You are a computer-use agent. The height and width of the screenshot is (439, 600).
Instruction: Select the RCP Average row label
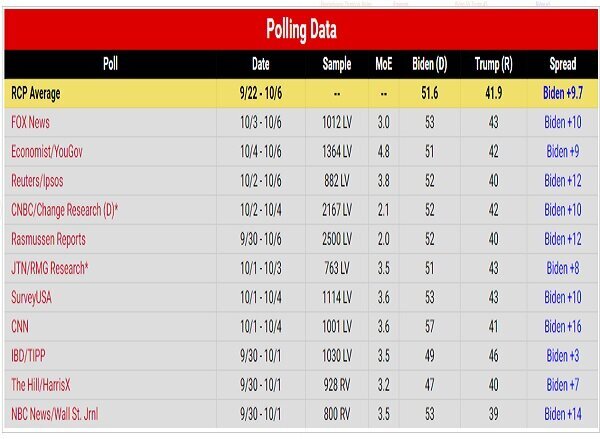[x=36, y=93]
